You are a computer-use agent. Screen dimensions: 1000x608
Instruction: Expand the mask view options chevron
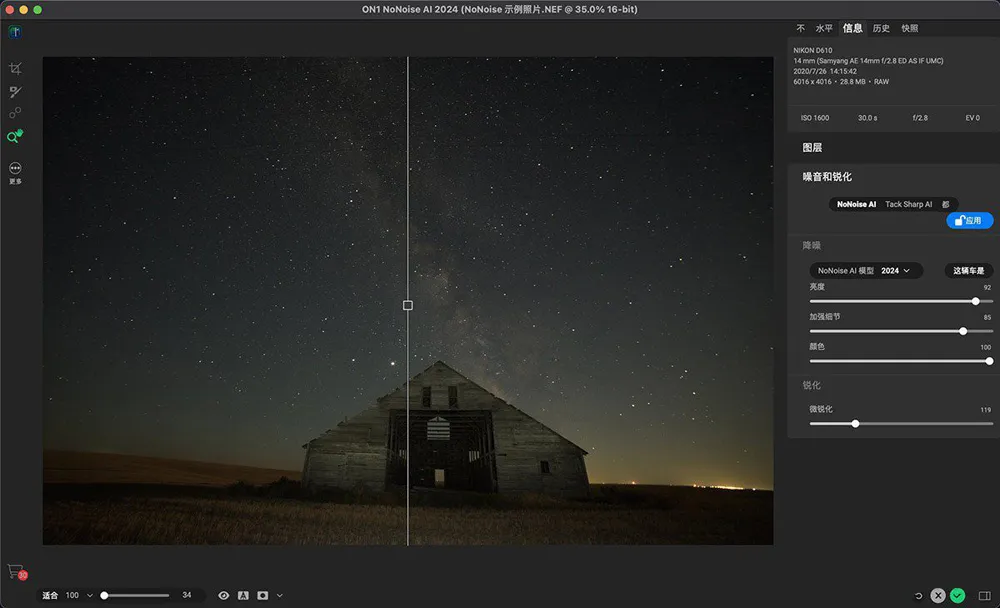coord(279,595)
